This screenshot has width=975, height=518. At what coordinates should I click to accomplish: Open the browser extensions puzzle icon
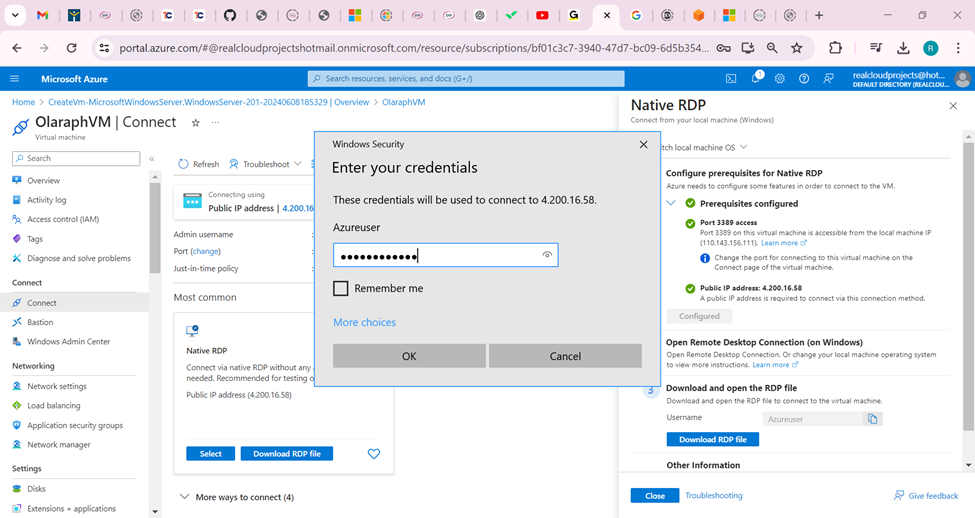coord(835,48)
